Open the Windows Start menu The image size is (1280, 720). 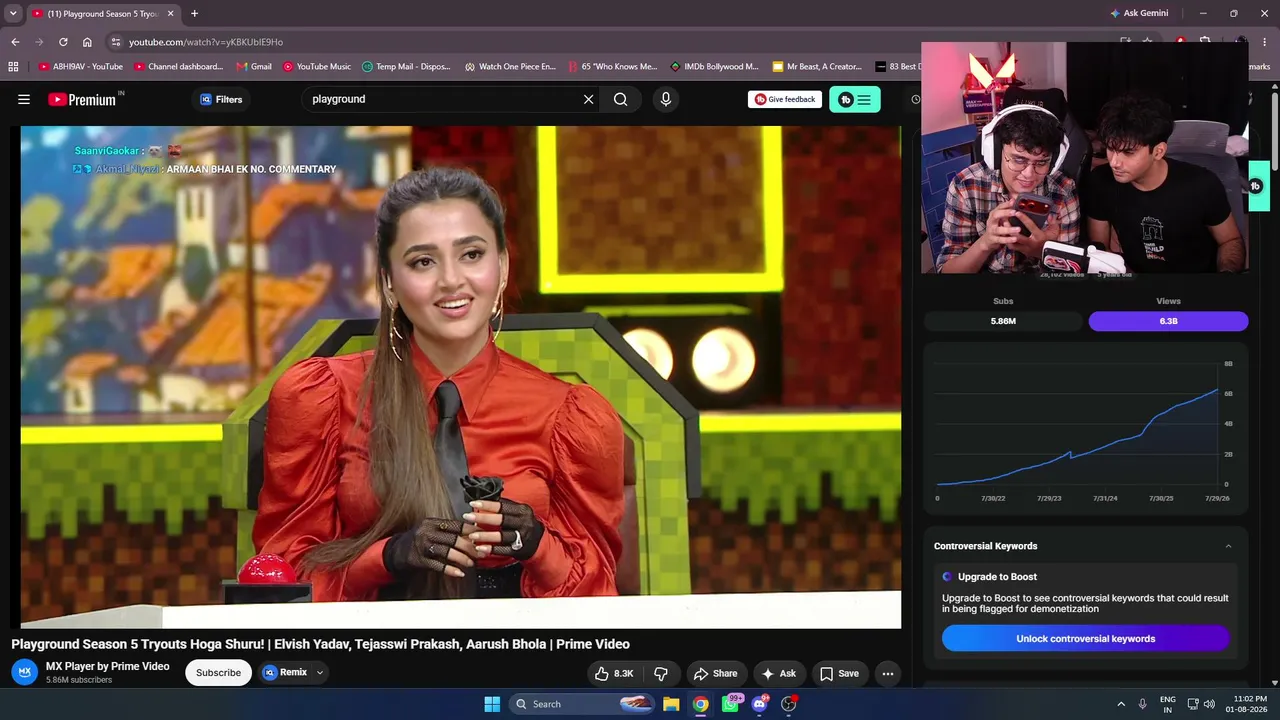pyautogui.click(x=492, y=704)
